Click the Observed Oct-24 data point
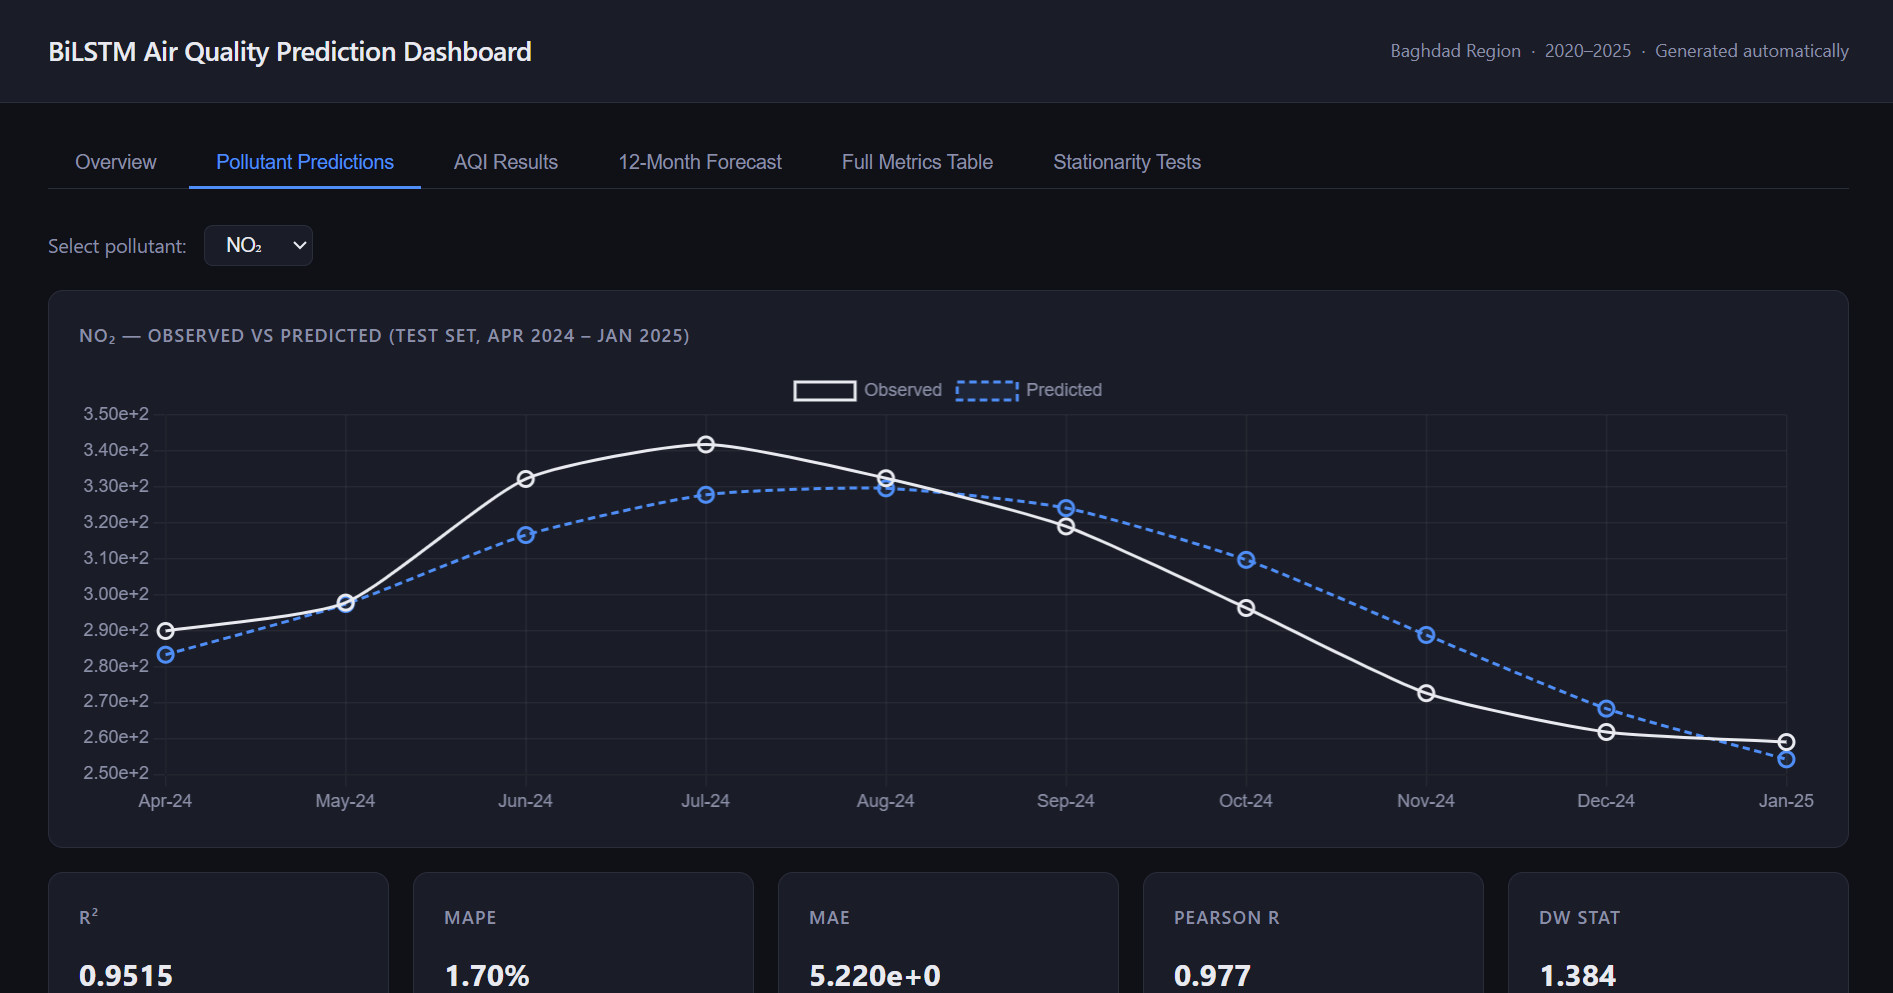The height and width of the screenshot is (993, 1893). click(1246, 608)
